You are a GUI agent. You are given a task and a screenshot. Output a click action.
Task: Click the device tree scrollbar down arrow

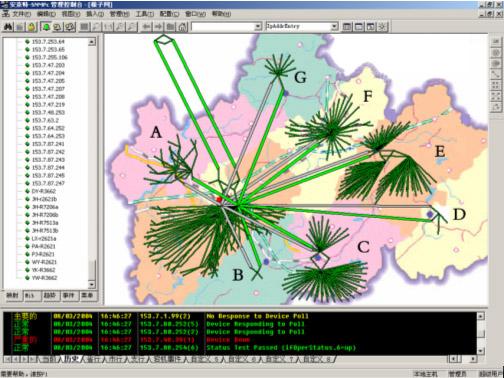click(x=92, y=284)
